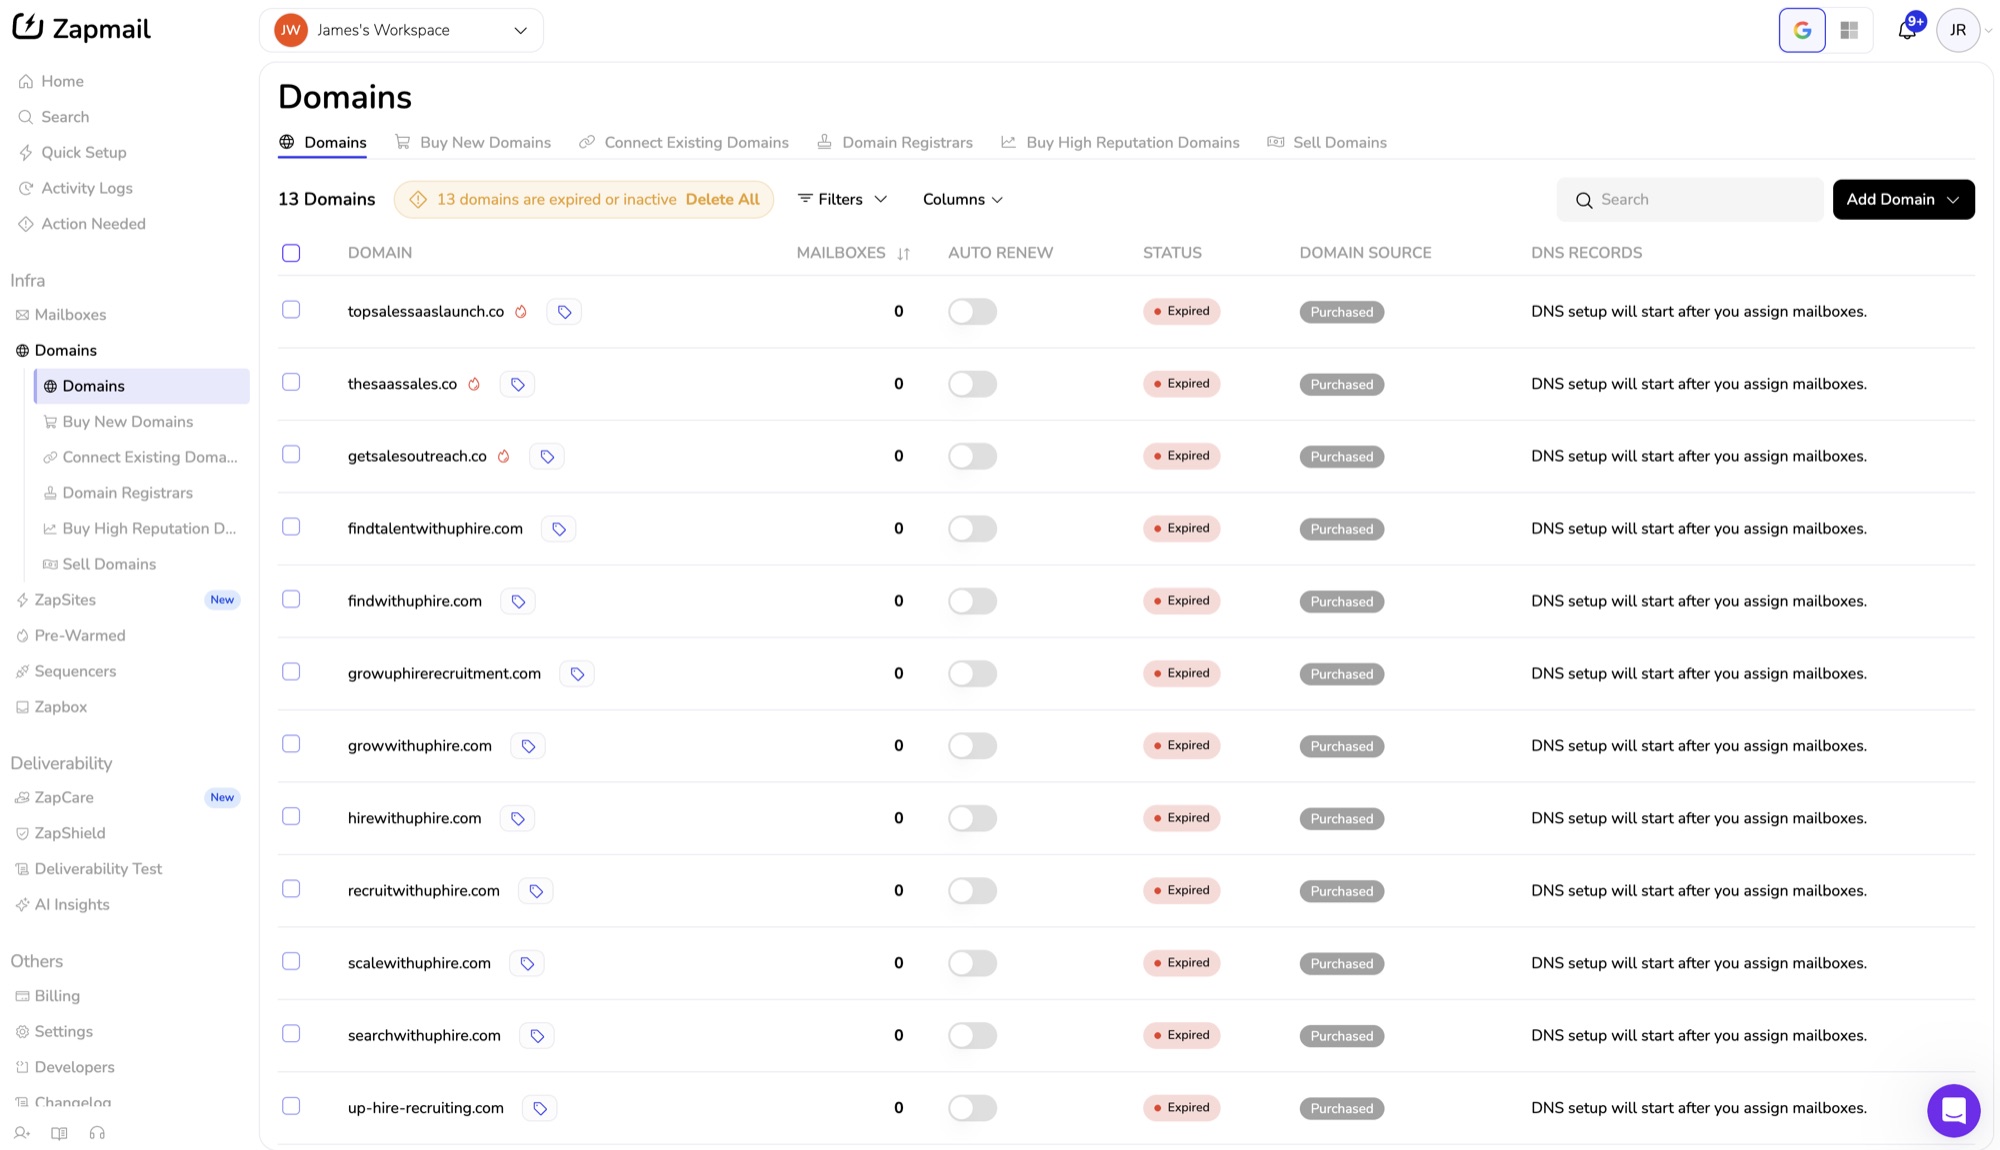Click the domain Search input field
This screenshot has height=1150, width=2000.
click(x=1690, y=200)
